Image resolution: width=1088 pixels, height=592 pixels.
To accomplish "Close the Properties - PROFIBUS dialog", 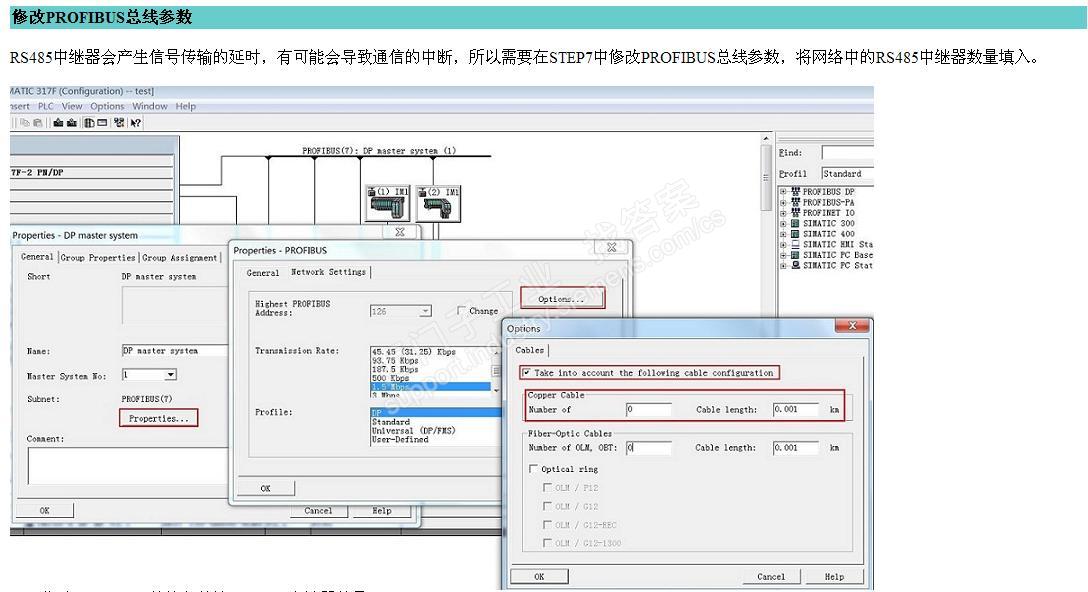I will (611, 247).
